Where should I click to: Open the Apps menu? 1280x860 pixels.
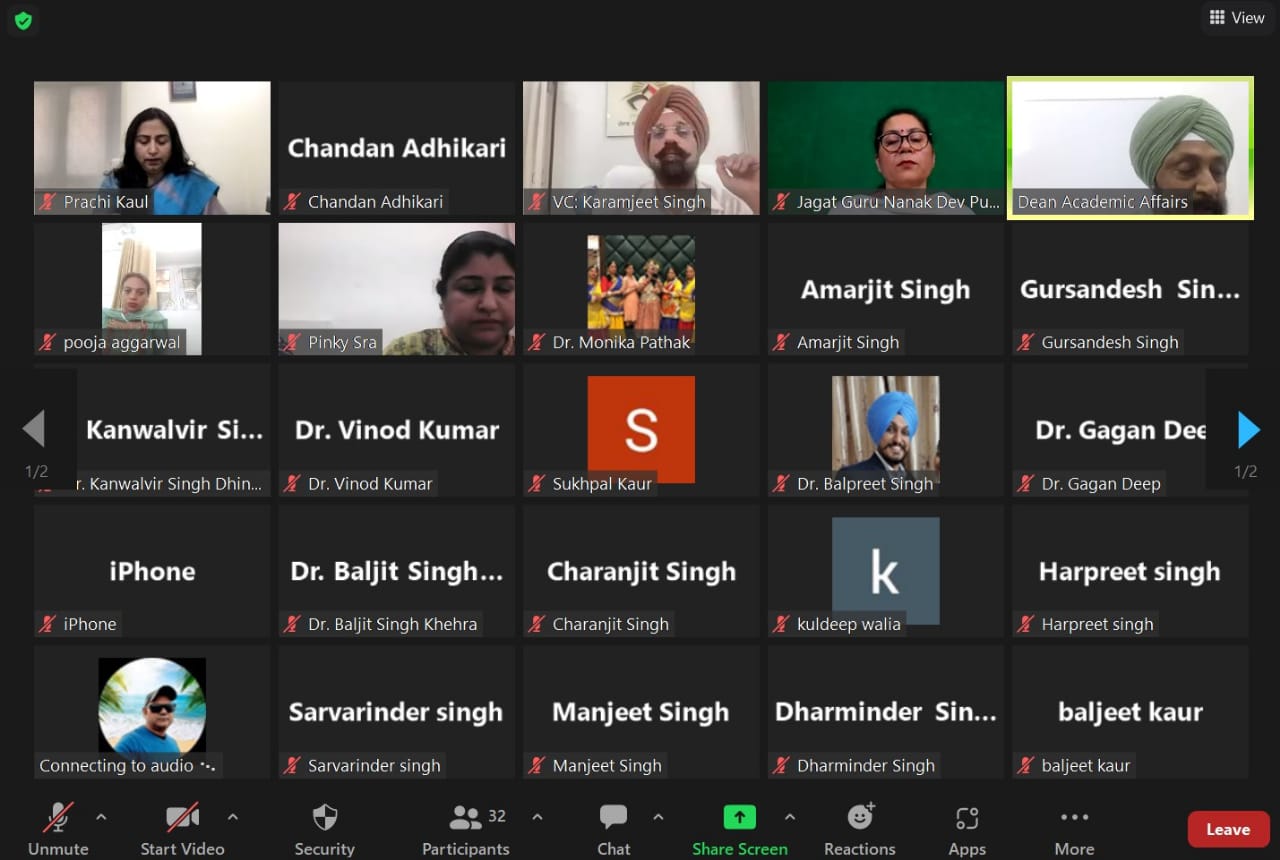coord(967,829)
